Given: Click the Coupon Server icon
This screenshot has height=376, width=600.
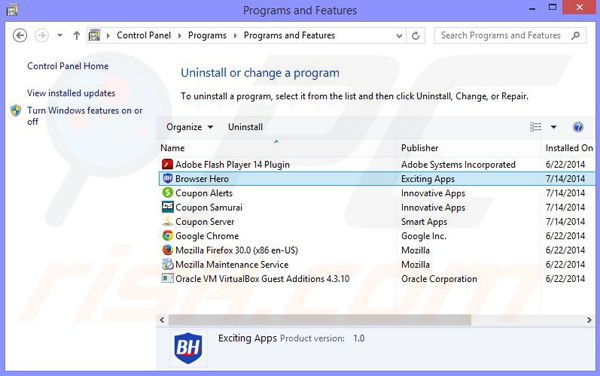Looking at the screenshot, I should point(167,221).
